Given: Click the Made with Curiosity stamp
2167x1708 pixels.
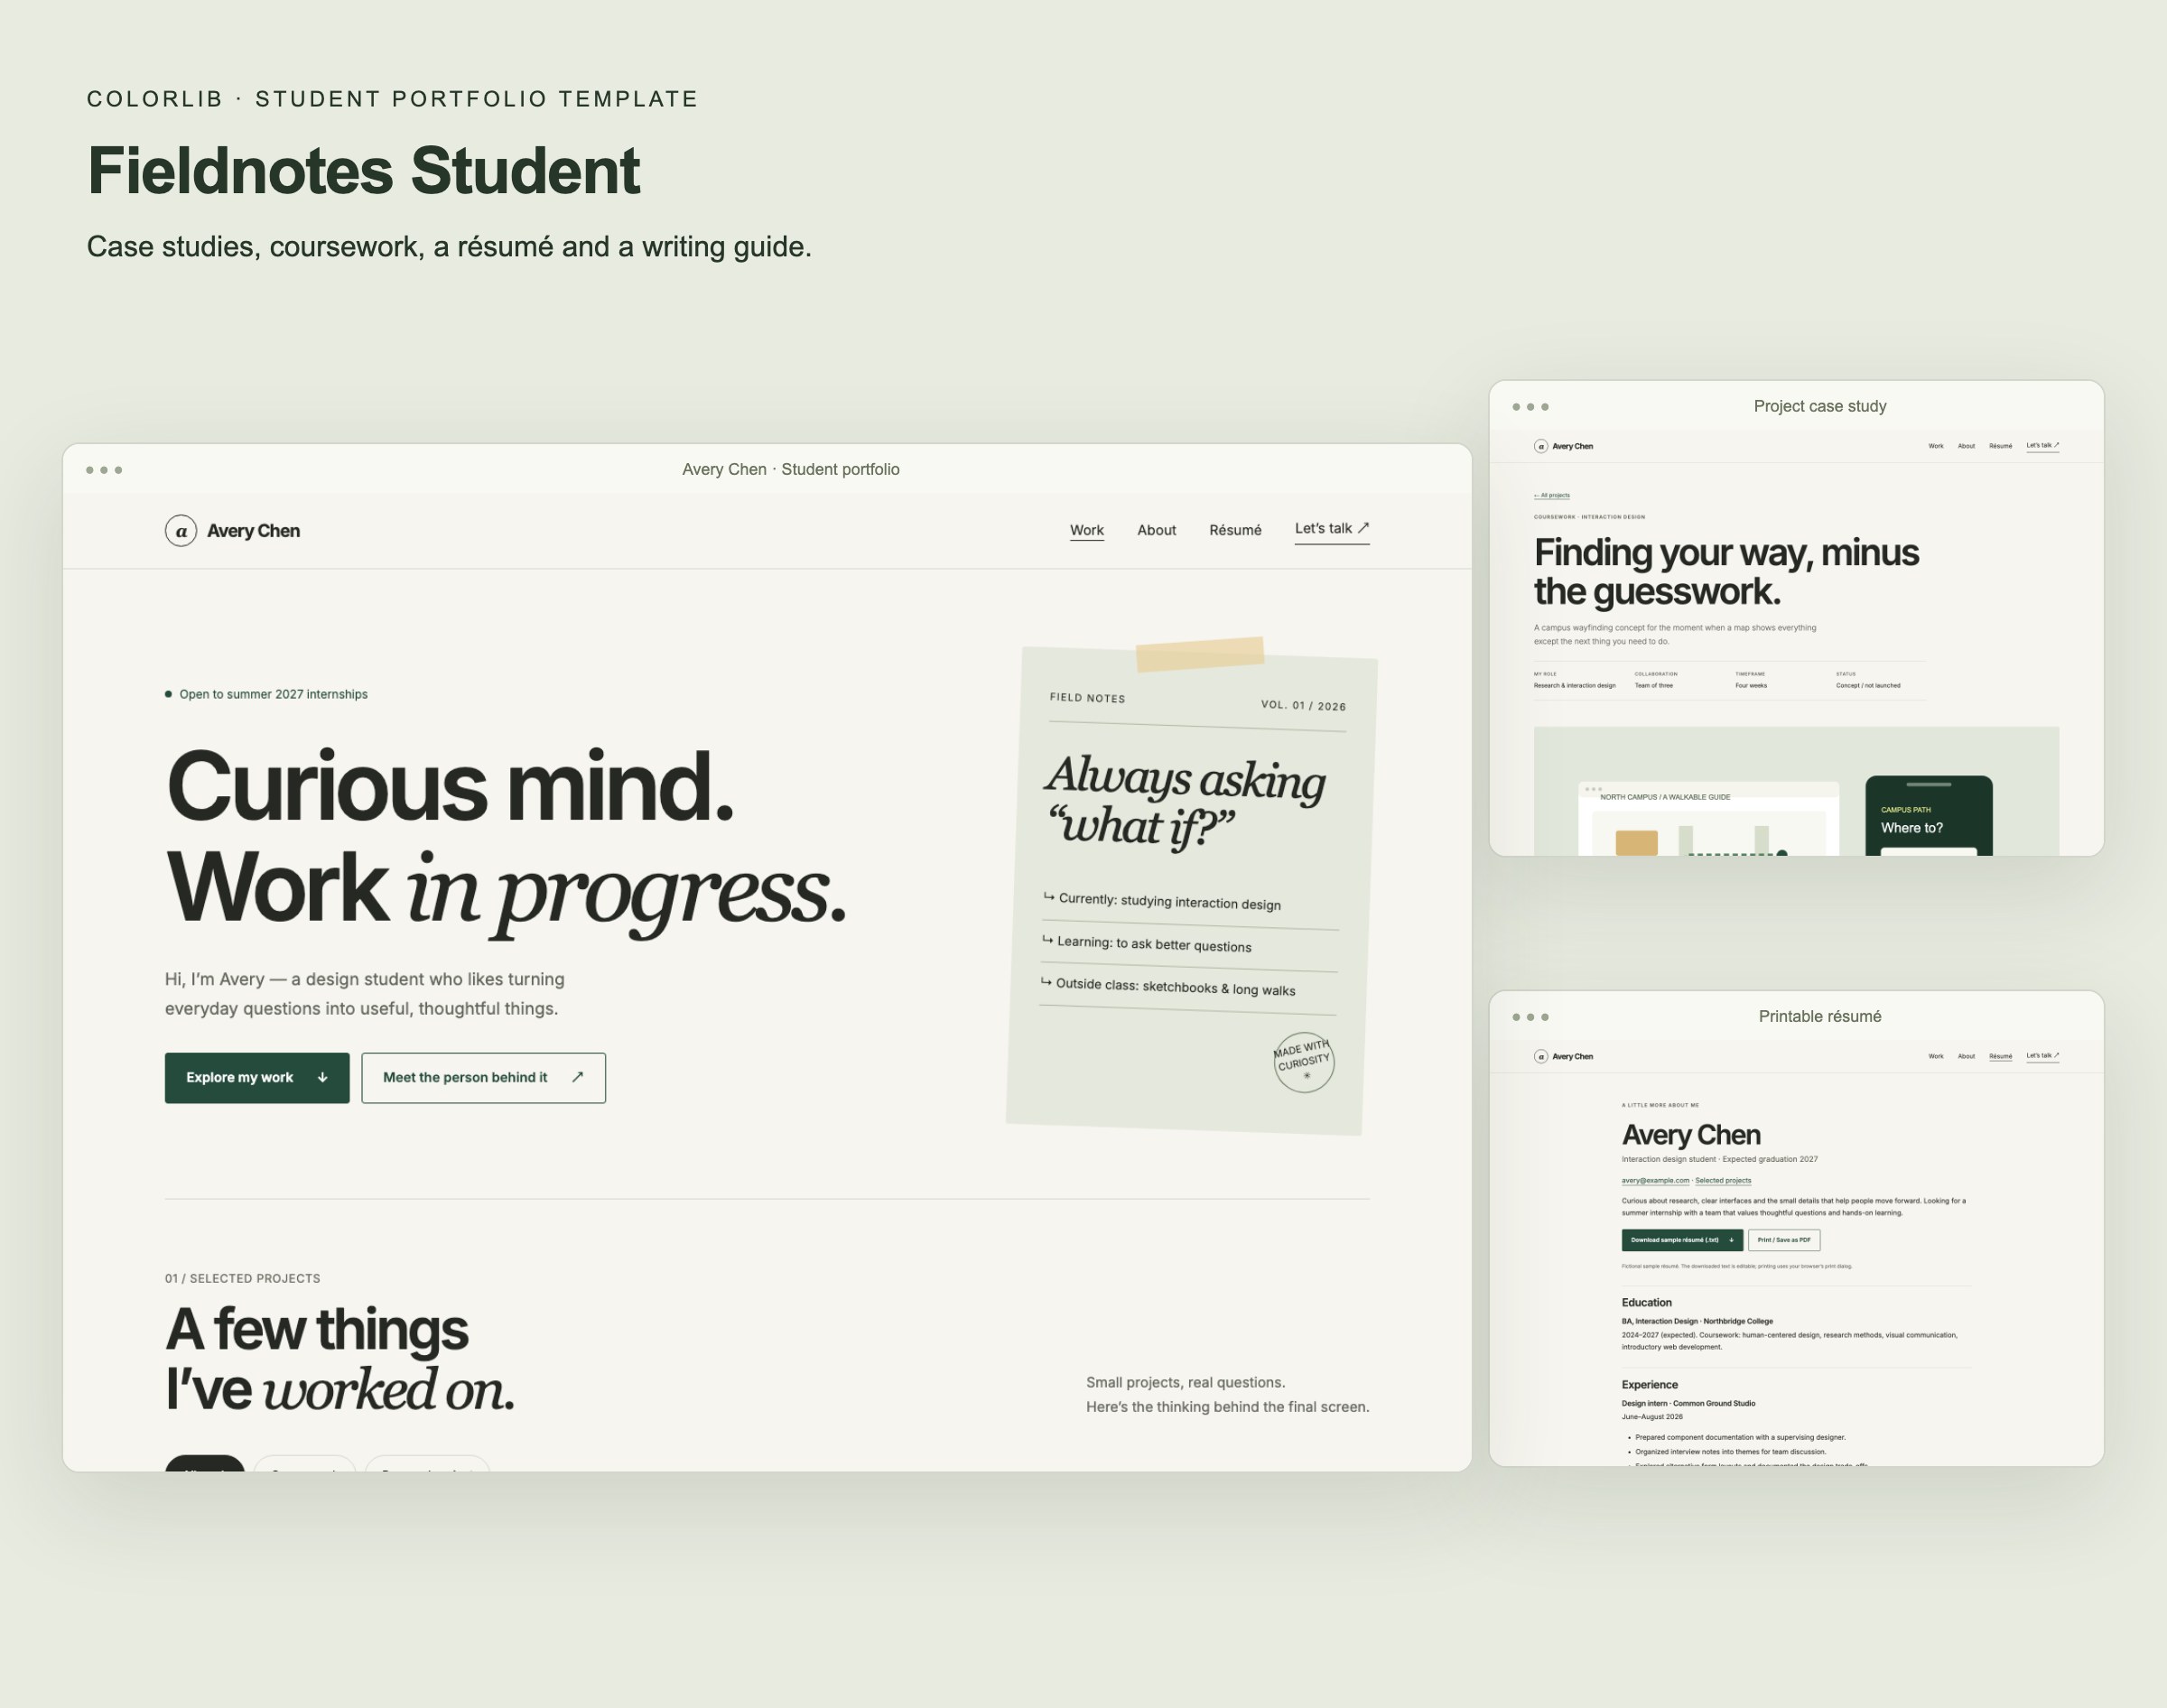Looking at the screenshot, I should coord(1303,1062).
